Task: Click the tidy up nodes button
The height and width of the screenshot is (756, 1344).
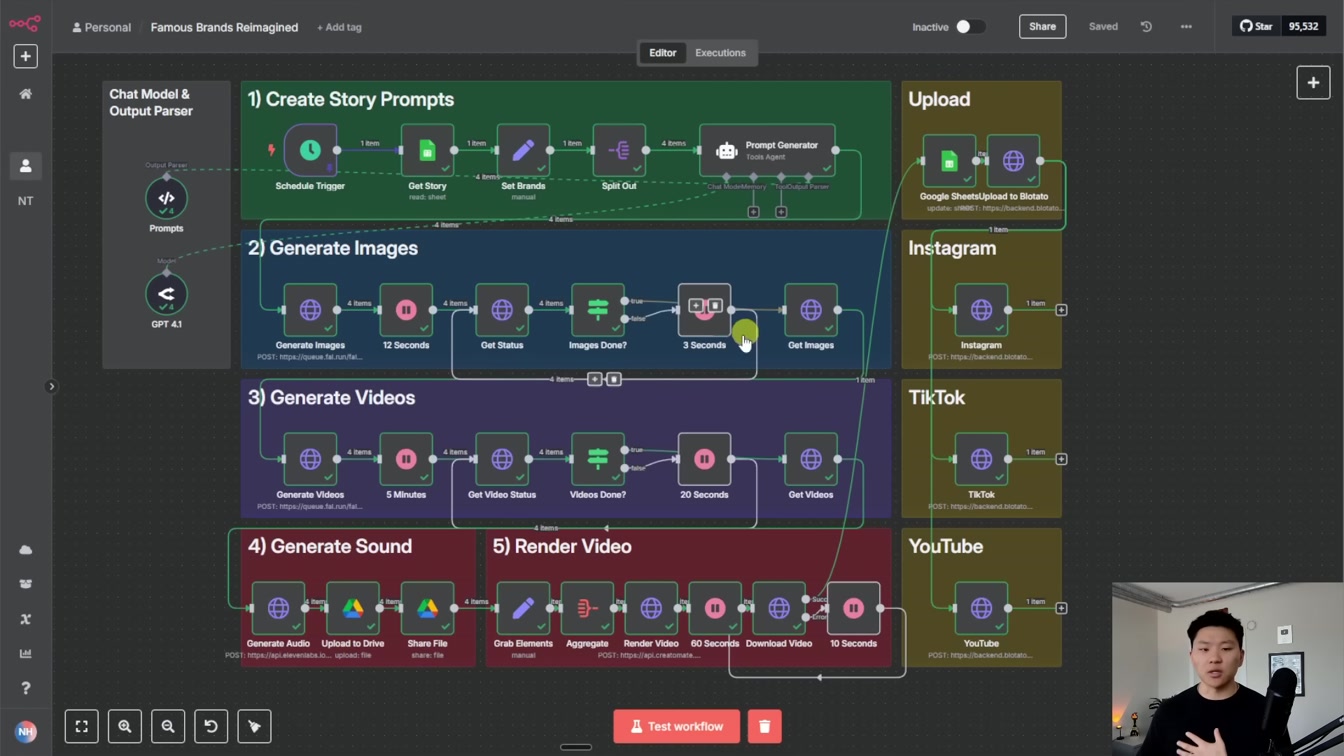Action: pyautogui.click(x=254, y=726)
